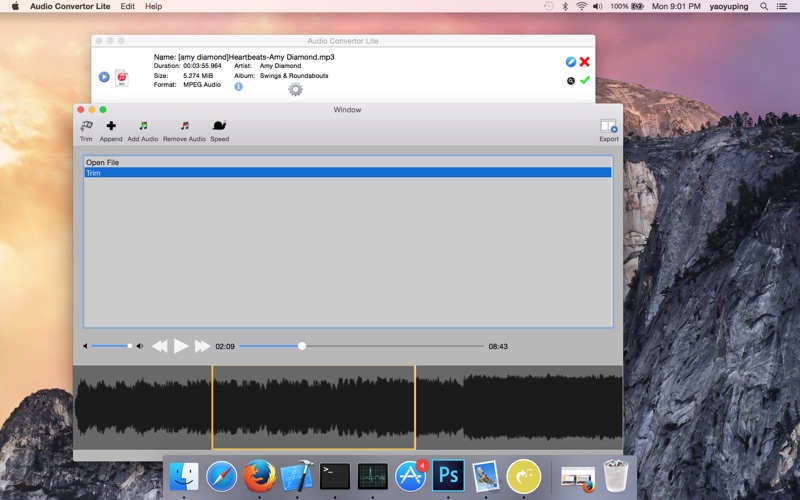This screenshot has width=800, height=500.
Task: Click the waveform right of the selection
Action: click(x=519, y=407)
